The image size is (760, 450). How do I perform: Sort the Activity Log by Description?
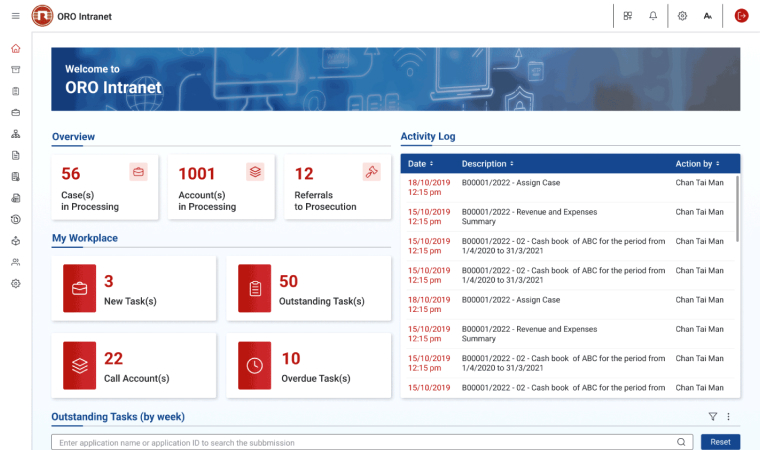pyautogui.click(x=487, y=163)
